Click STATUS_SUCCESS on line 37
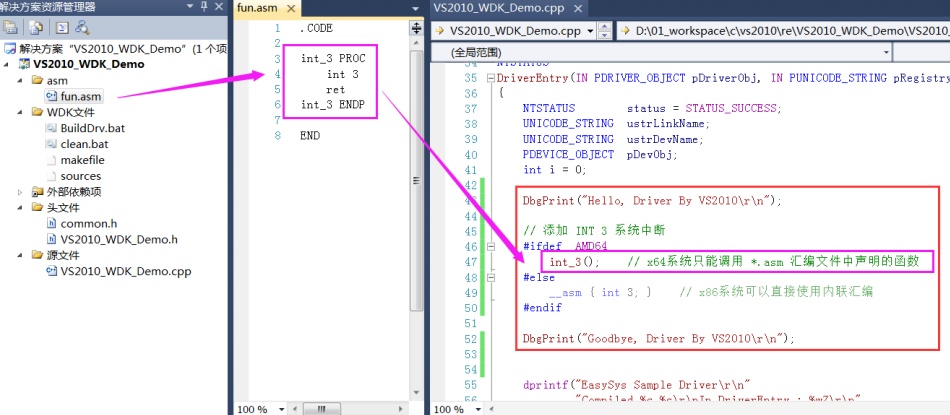The image size is (950, 415). pos(731,108)
